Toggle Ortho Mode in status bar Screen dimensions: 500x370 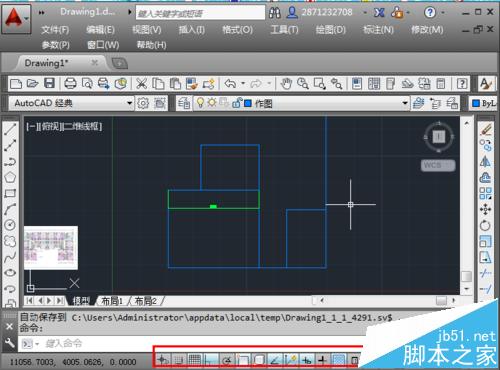click(211, 360)
